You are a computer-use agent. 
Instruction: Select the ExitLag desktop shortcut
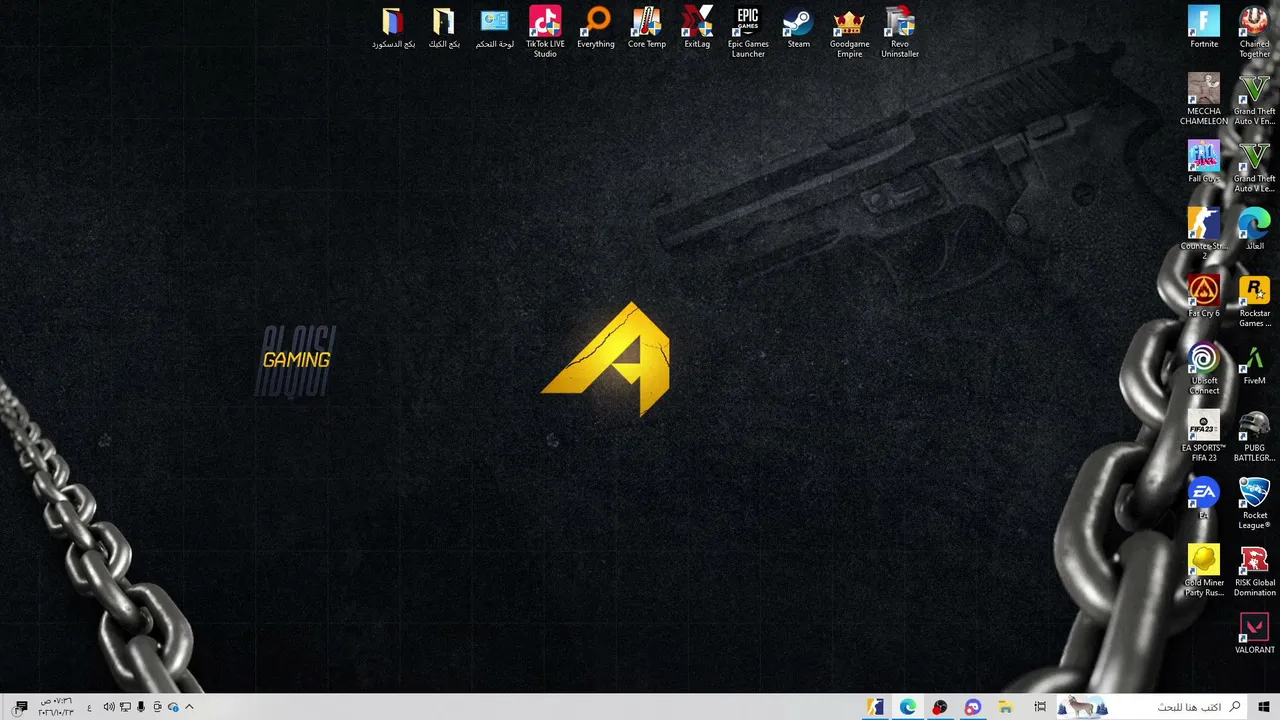click(x=697, y=28)
